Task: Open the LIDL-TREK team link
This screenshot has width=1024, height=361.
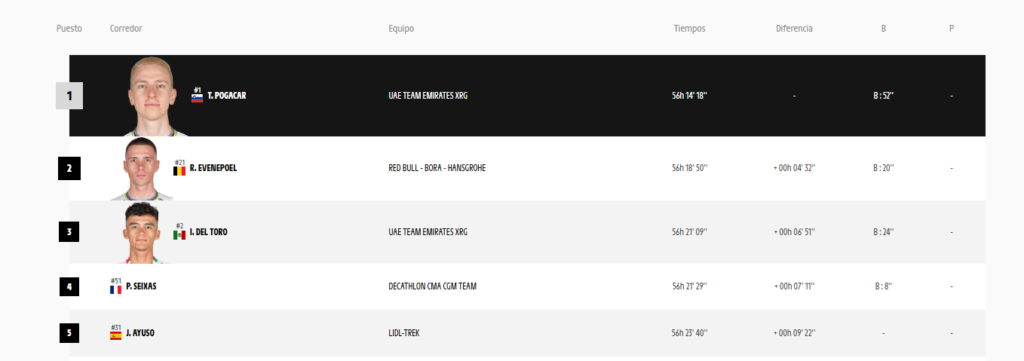Action: [404, 333]
